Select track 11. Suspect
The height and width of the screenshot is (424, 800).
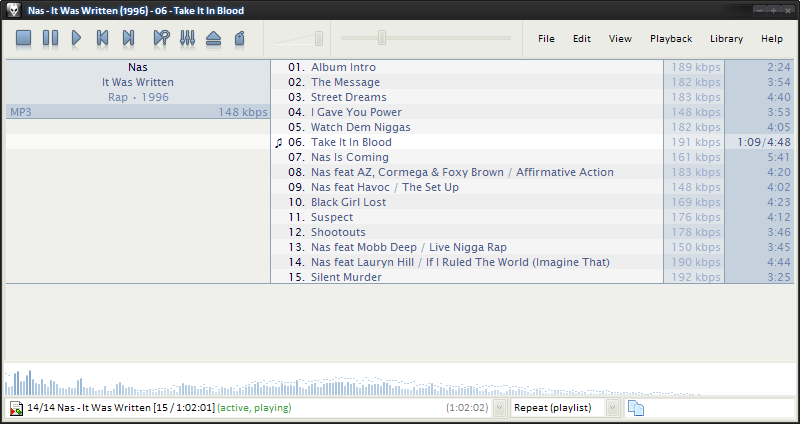(x=467, y=217)
